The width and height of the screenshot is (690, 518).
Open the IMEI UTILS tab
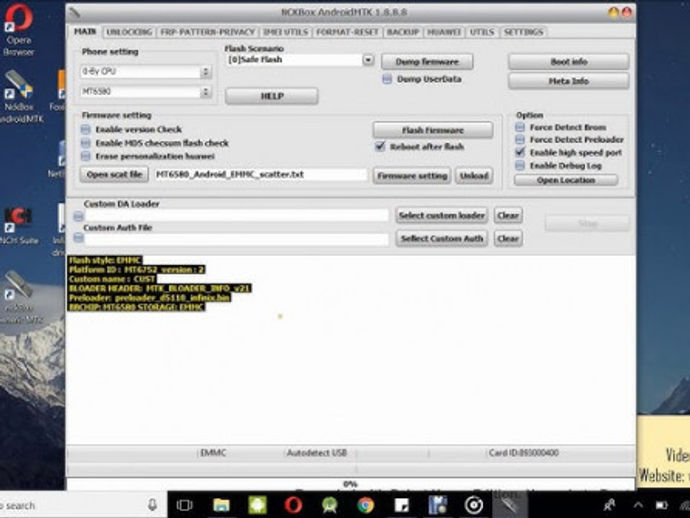point(286,32)
